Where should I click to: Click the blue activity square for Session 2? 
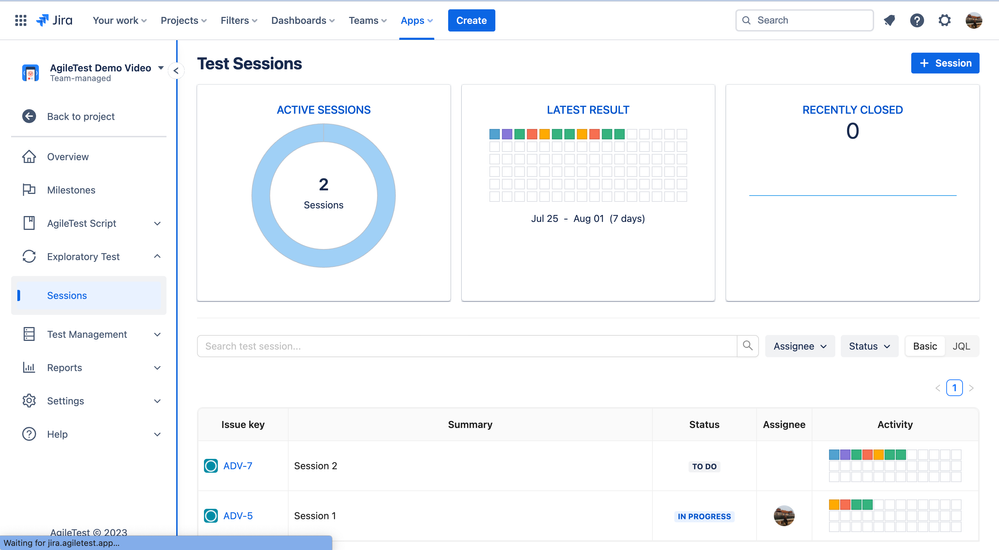834,454
